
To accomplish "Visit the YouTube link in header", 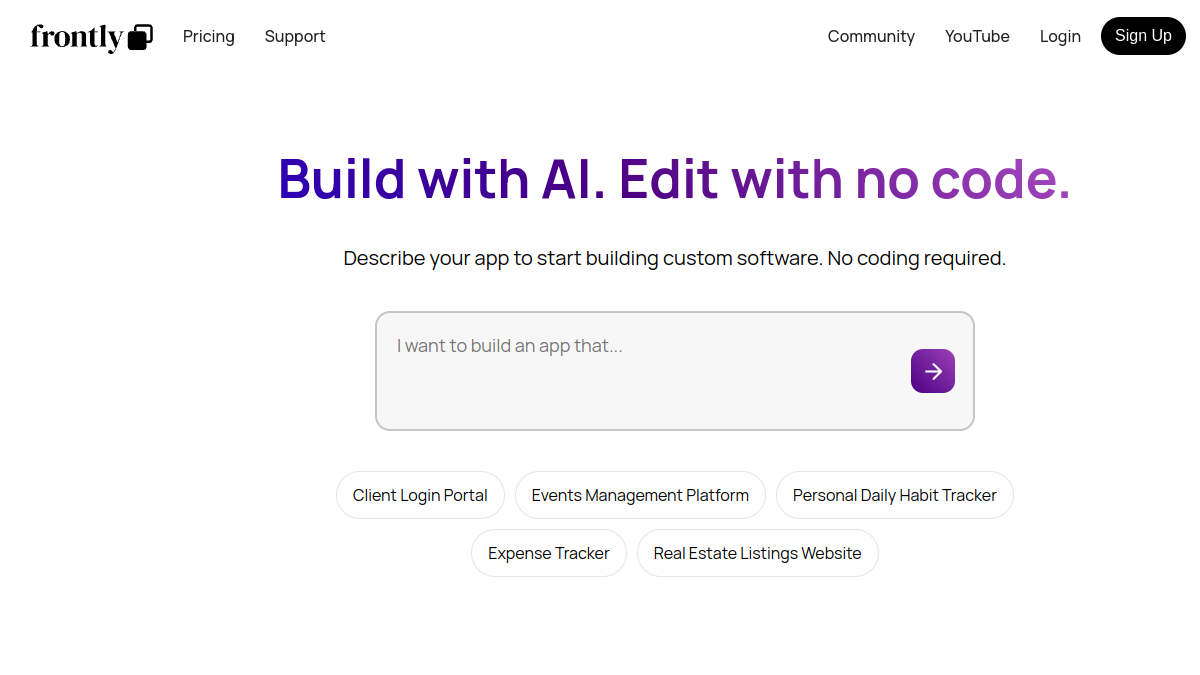I will 977,36.
